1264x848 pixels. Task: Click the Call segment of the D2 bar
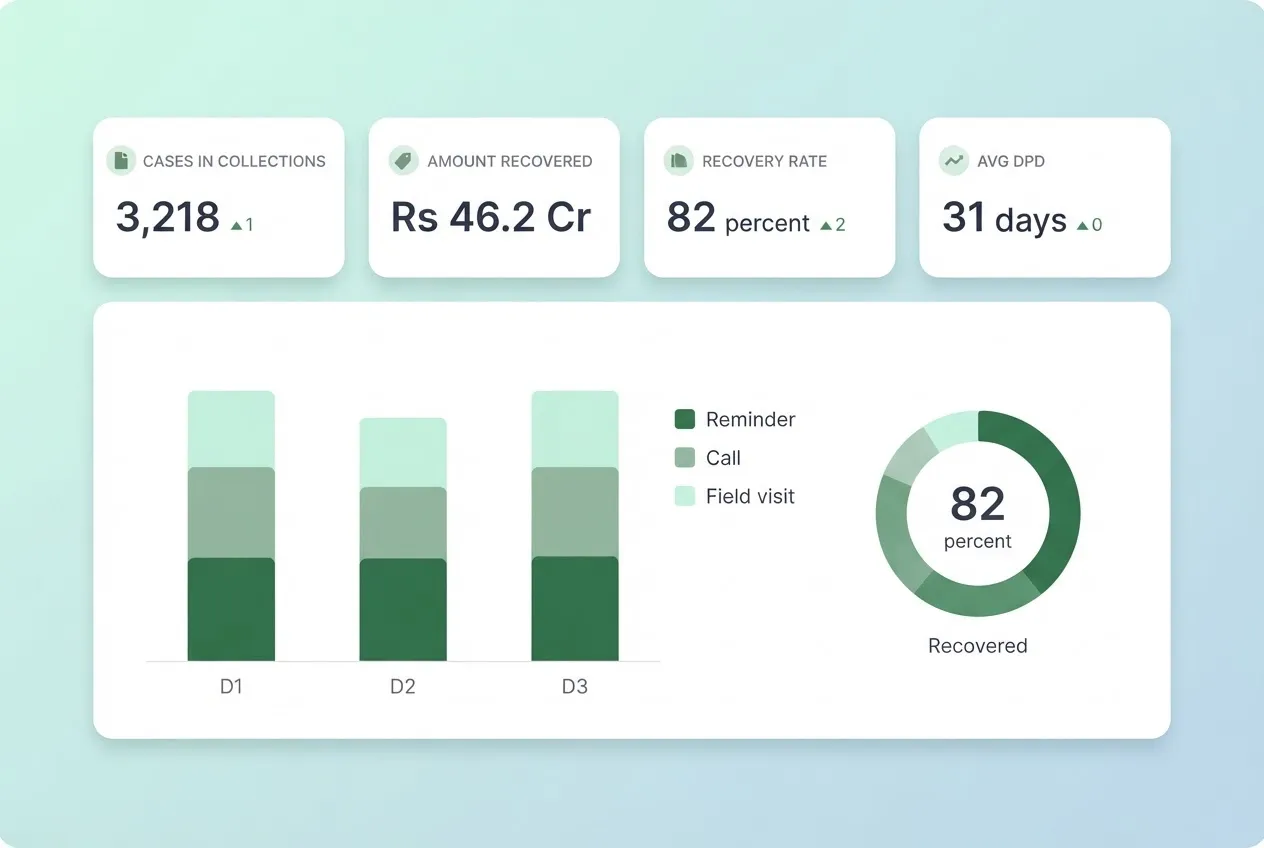coord(403,522)
